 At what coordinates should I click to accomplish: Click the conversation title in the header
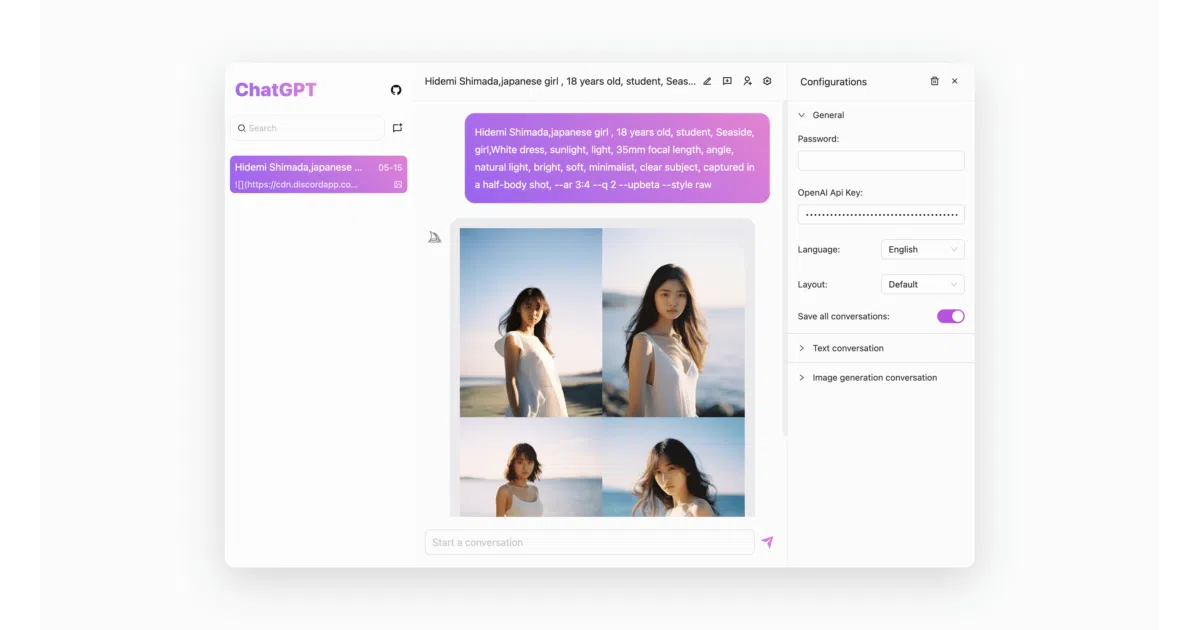(x=560, y=81)
